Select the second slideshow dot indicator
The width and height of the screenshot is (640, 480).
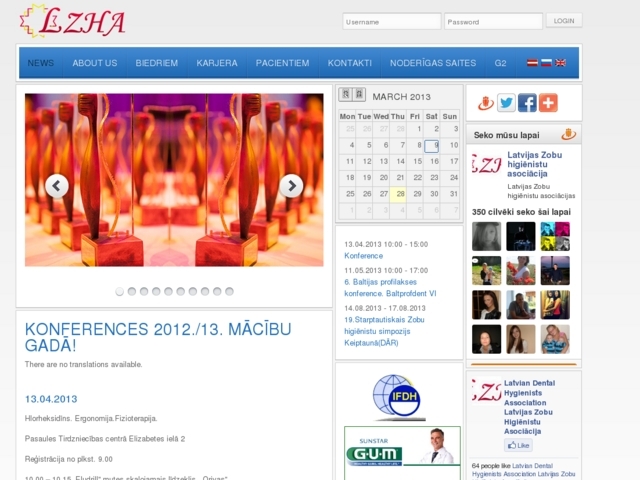coord(132,291)
